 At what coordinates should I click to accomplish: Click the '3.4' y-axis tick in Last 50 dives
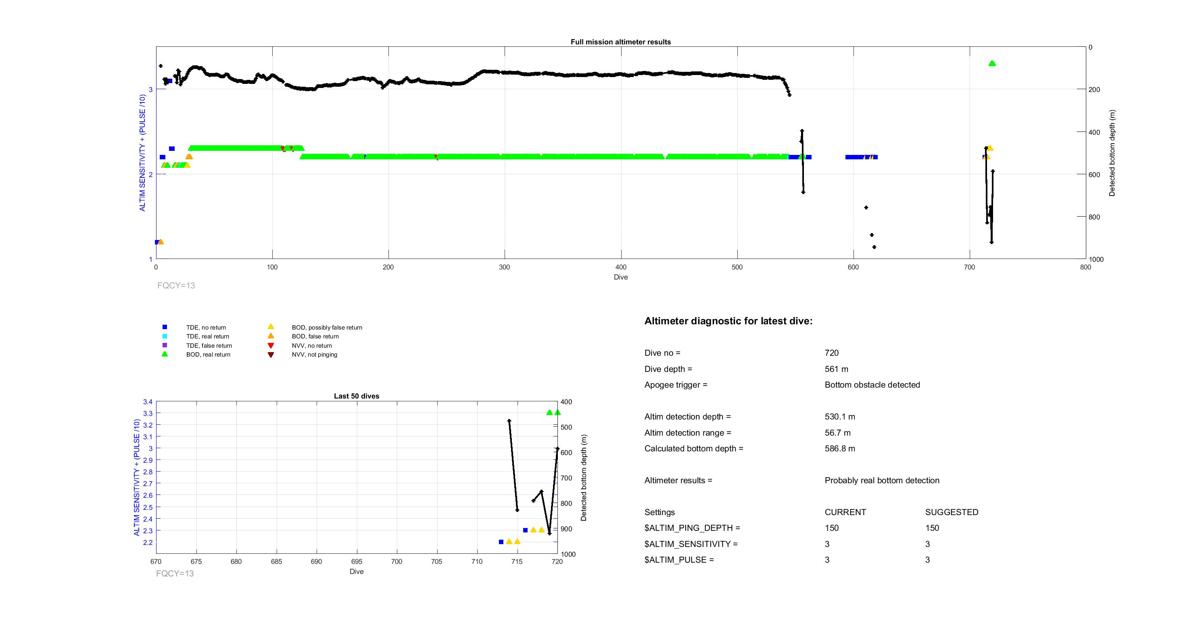[148, 402]
